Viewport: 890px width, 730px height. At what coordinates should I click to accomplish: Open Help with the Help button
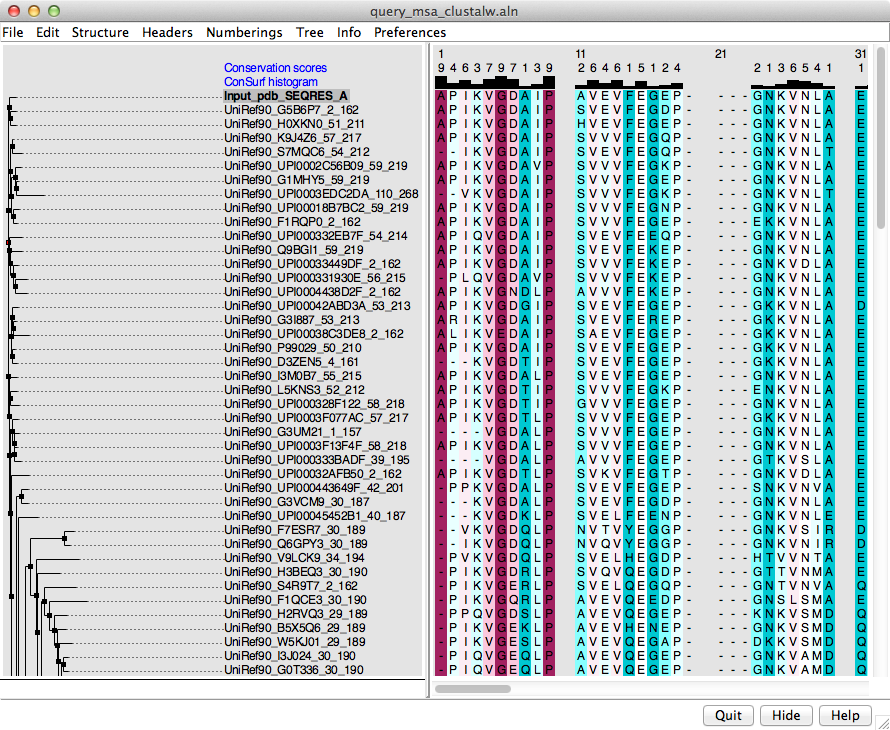click(845, 715)
